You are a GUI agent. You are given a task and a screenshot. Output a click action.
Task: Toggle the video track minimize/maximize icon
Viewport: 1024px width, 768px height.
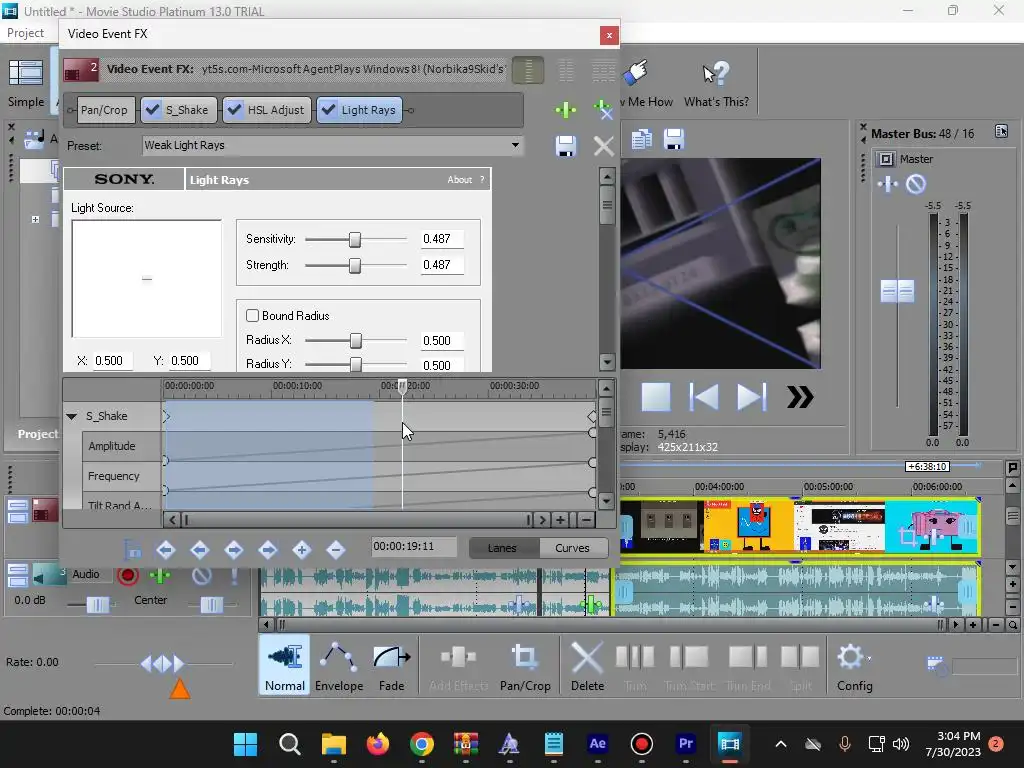pyautogui.click(x=18, y=511)
